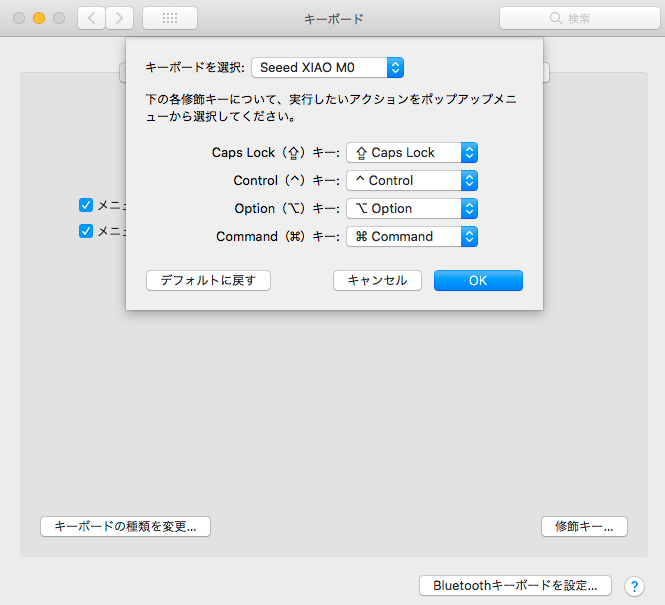Show all preferences grid icon
Viewport: 665px width, 605px height.
coord(170,18)
